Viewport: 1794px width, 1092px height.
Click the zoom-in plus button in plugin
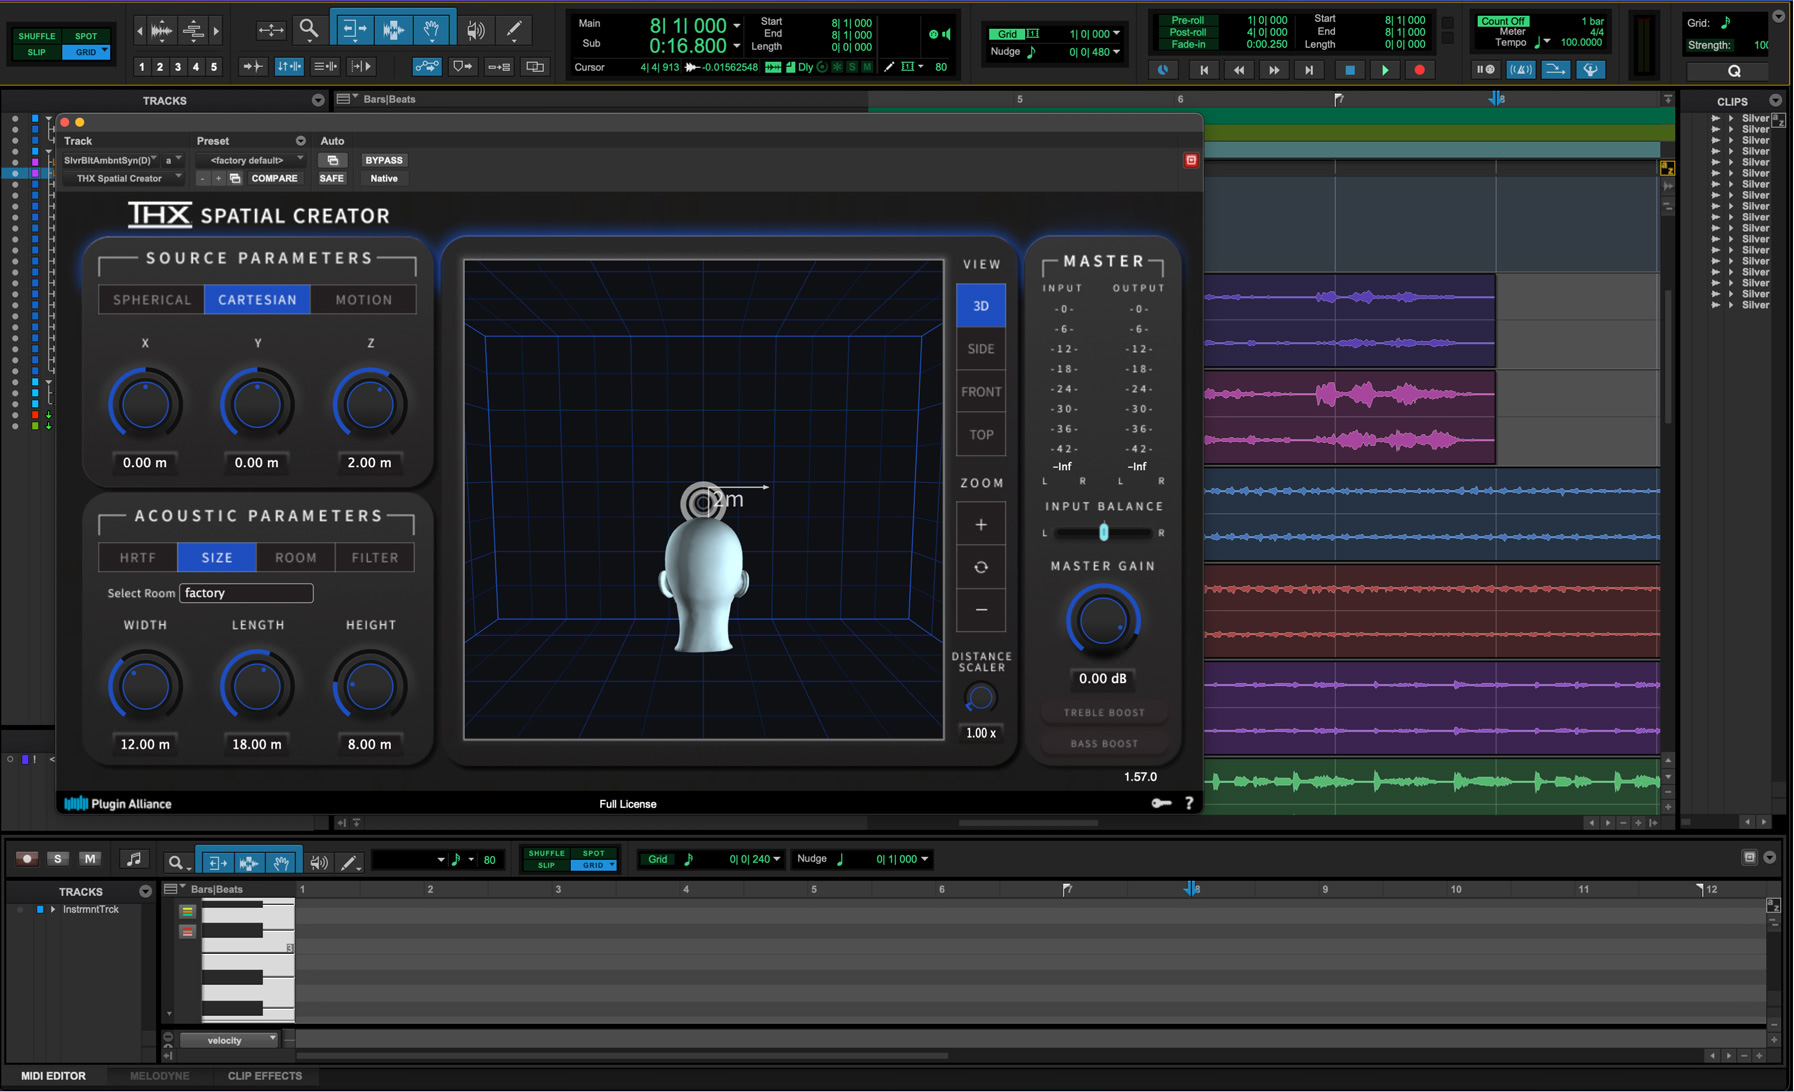tap(981, 525)
